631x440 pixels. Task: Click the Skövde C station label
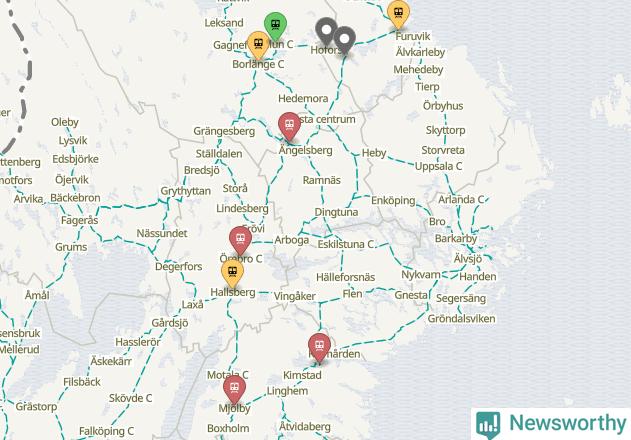point(130,398)
